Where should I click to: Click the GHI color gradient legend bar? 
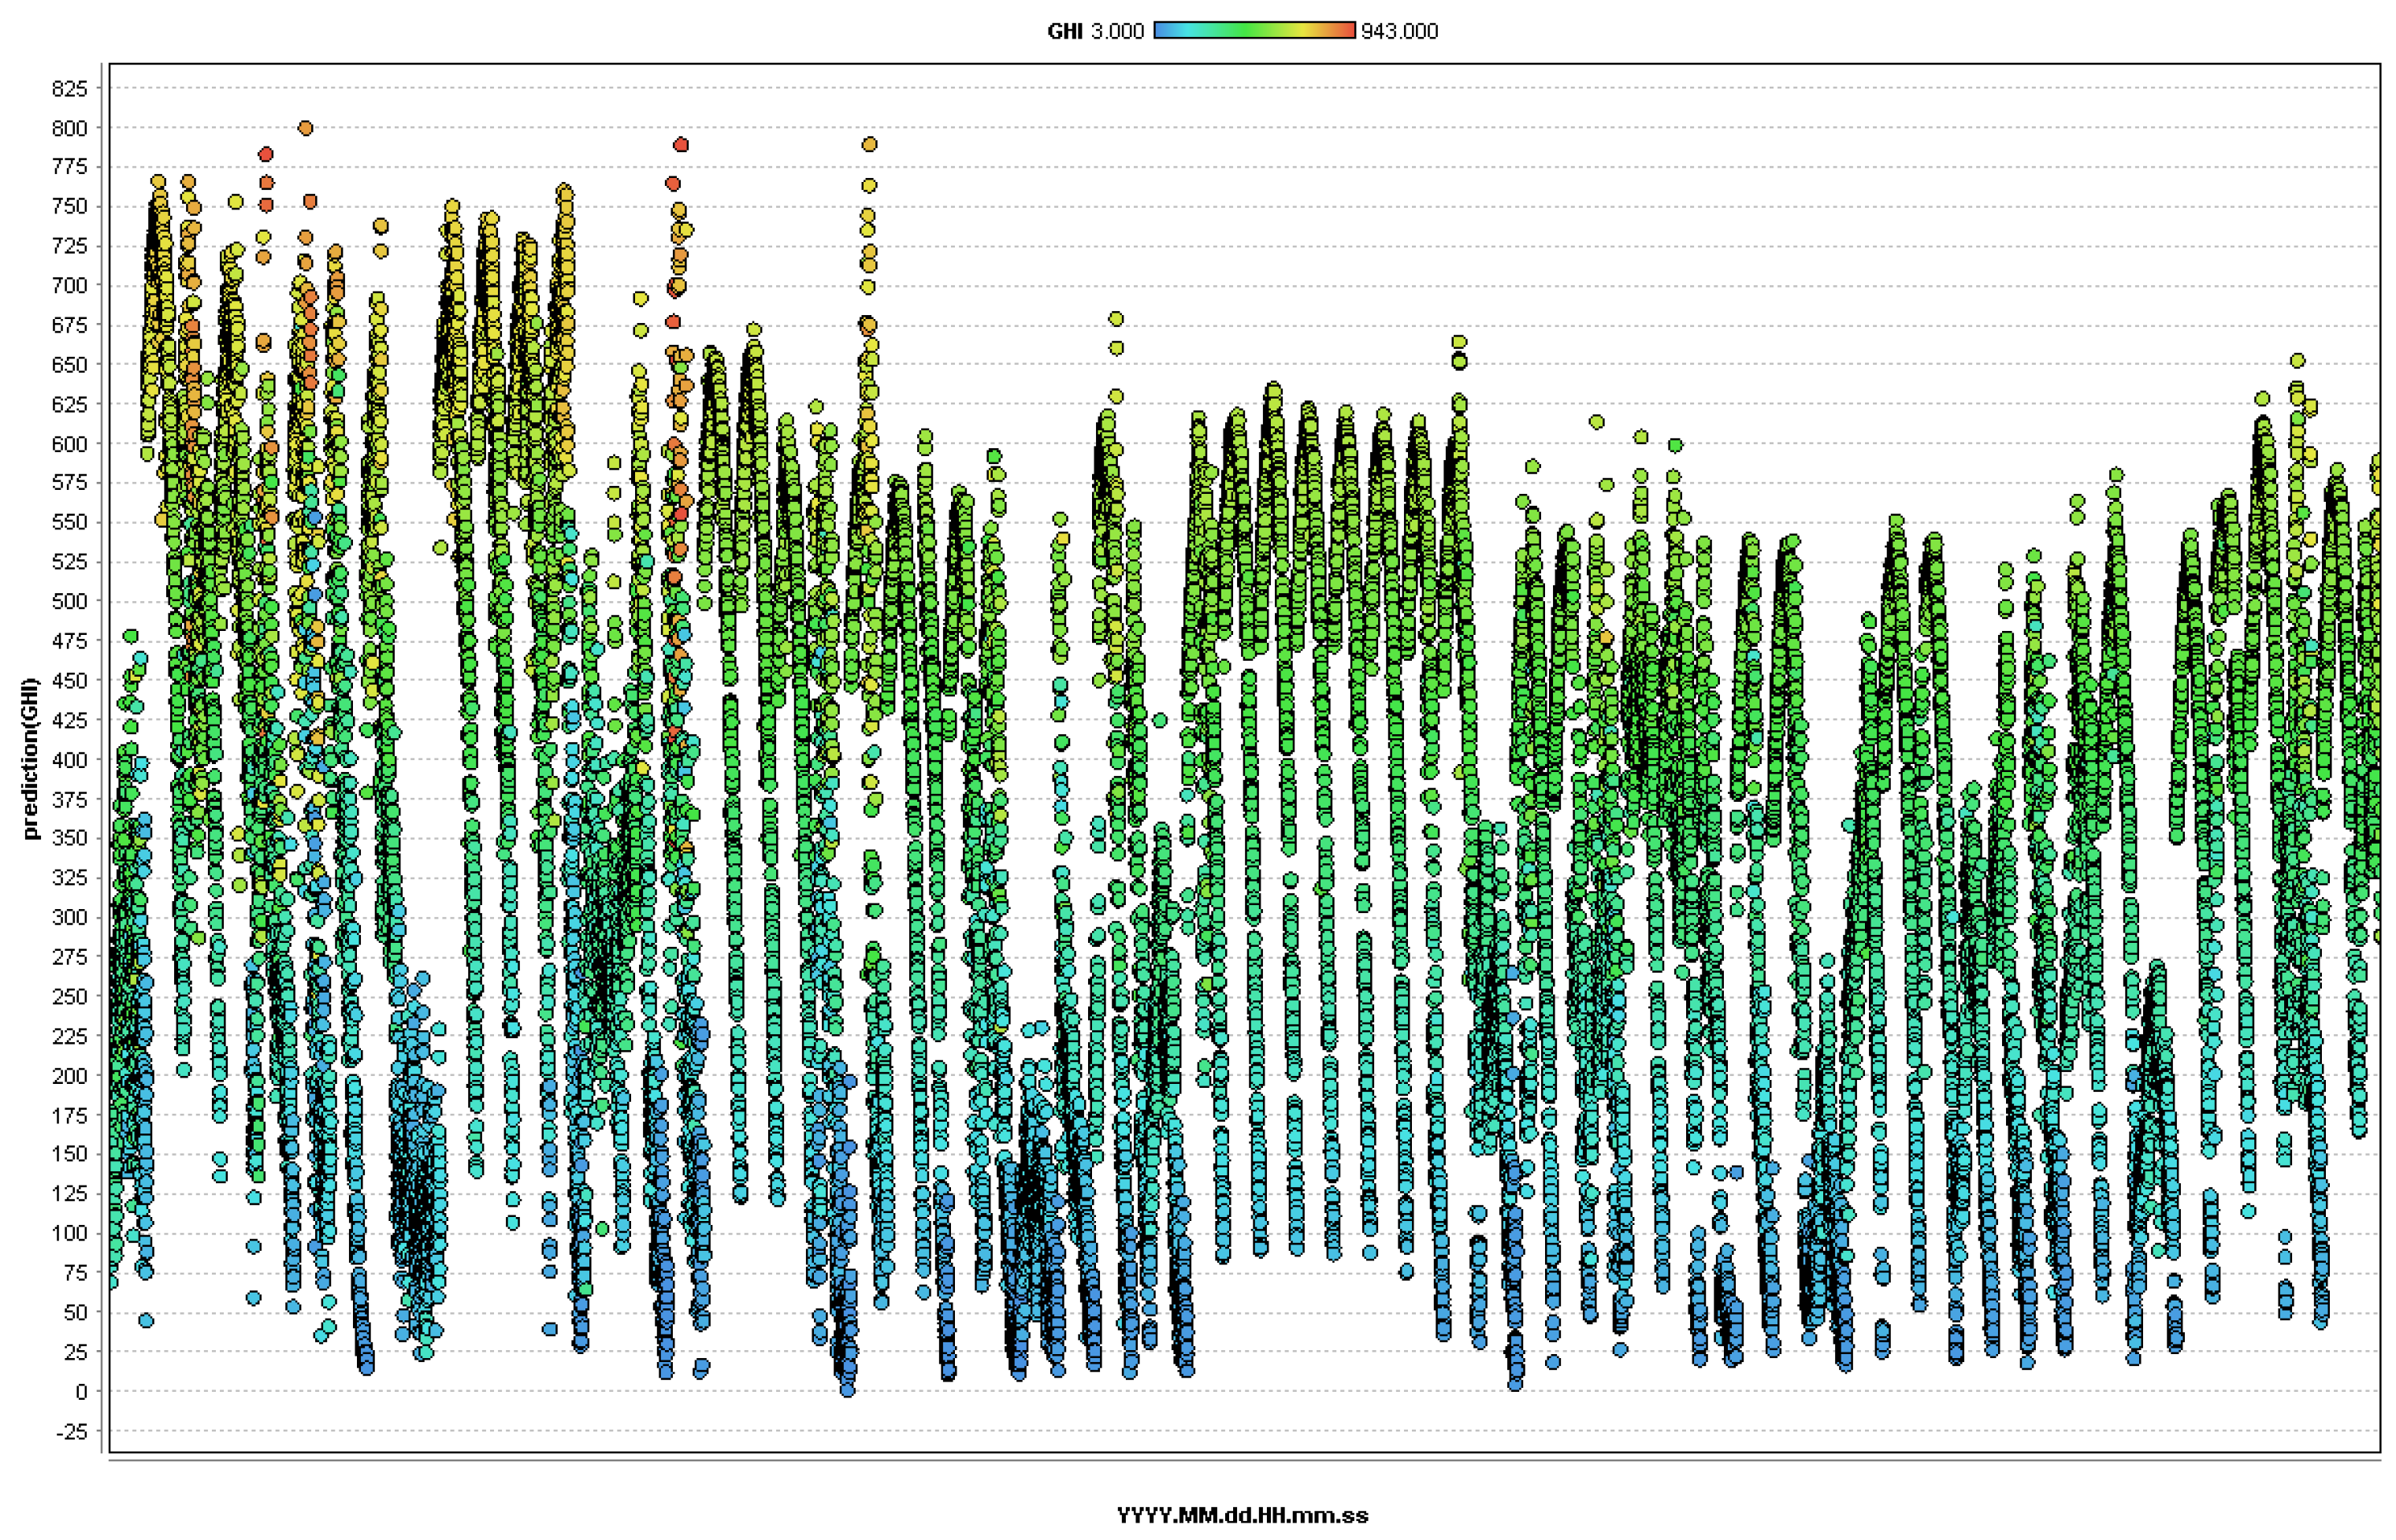click(1254, 31)
